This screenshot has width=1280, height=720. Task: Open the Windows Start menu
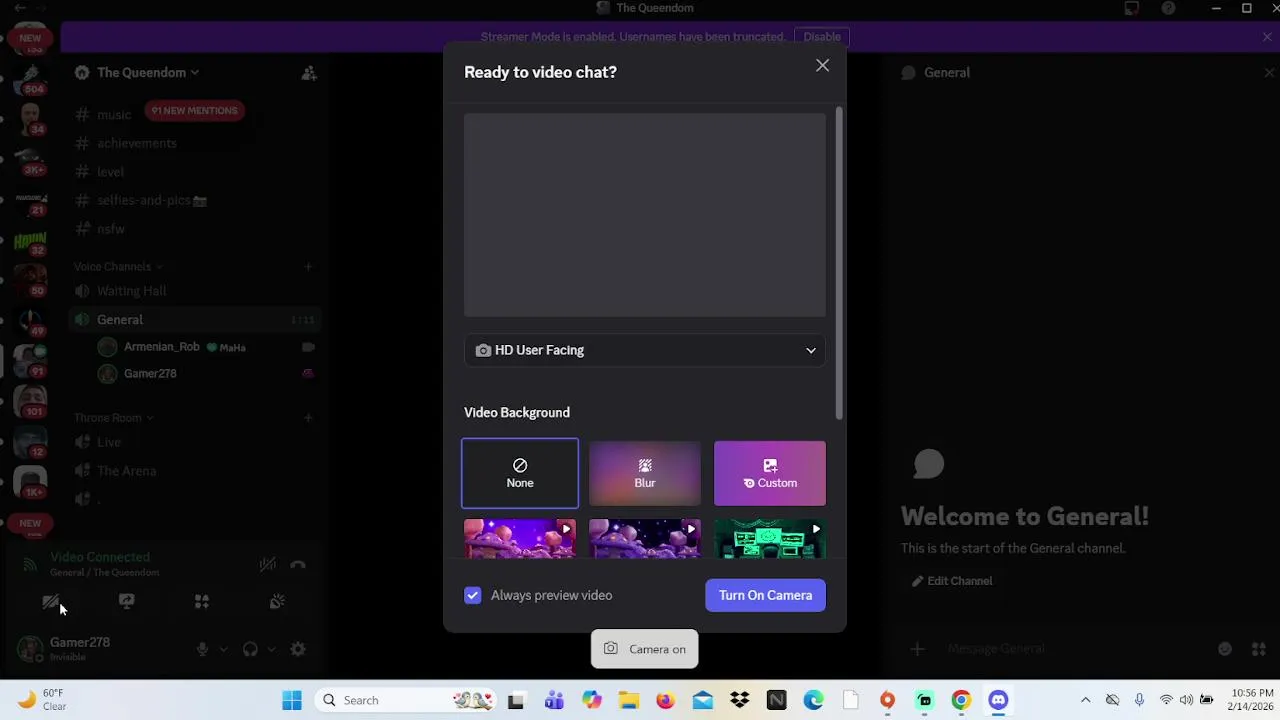coord(292,700)
